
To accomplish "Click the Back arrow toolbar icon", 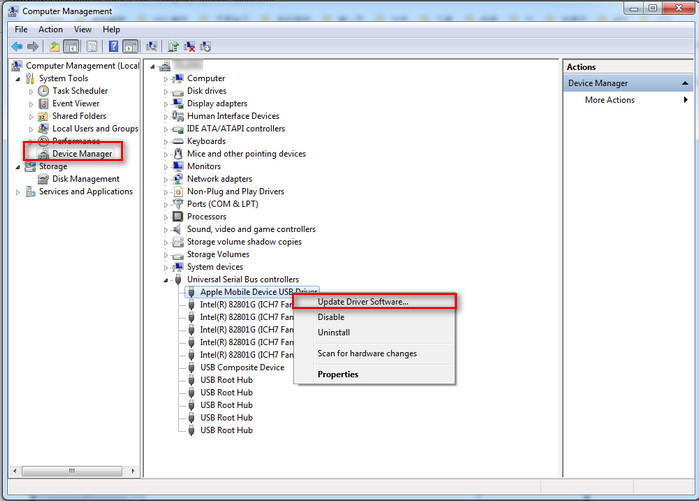I will coord(17,46).
